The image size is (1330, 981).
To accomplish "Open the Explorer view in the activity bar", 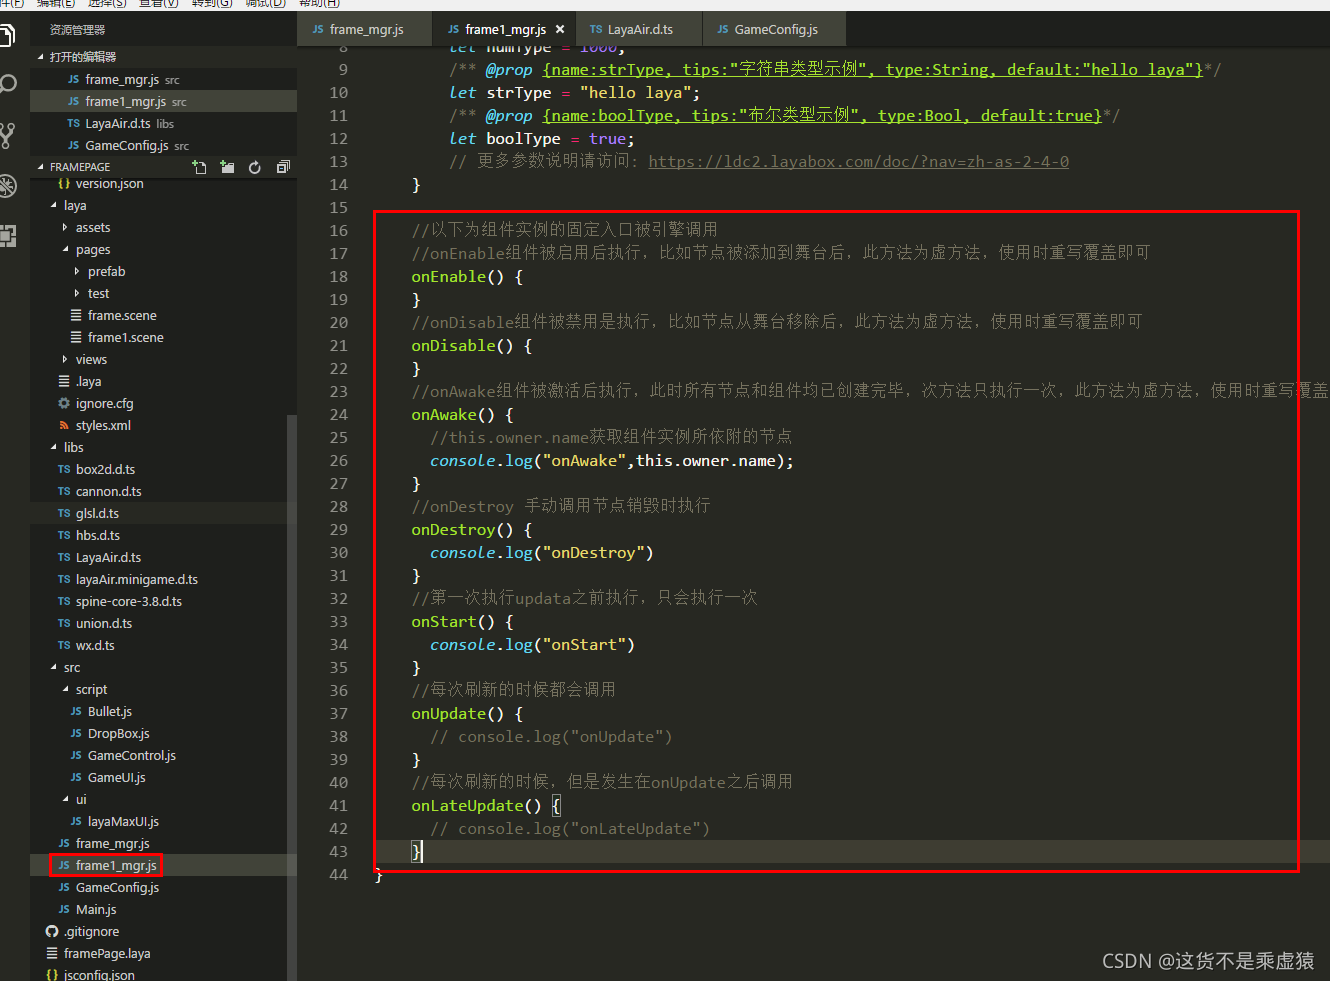I will pyautogui.click(x=7, y=37).
